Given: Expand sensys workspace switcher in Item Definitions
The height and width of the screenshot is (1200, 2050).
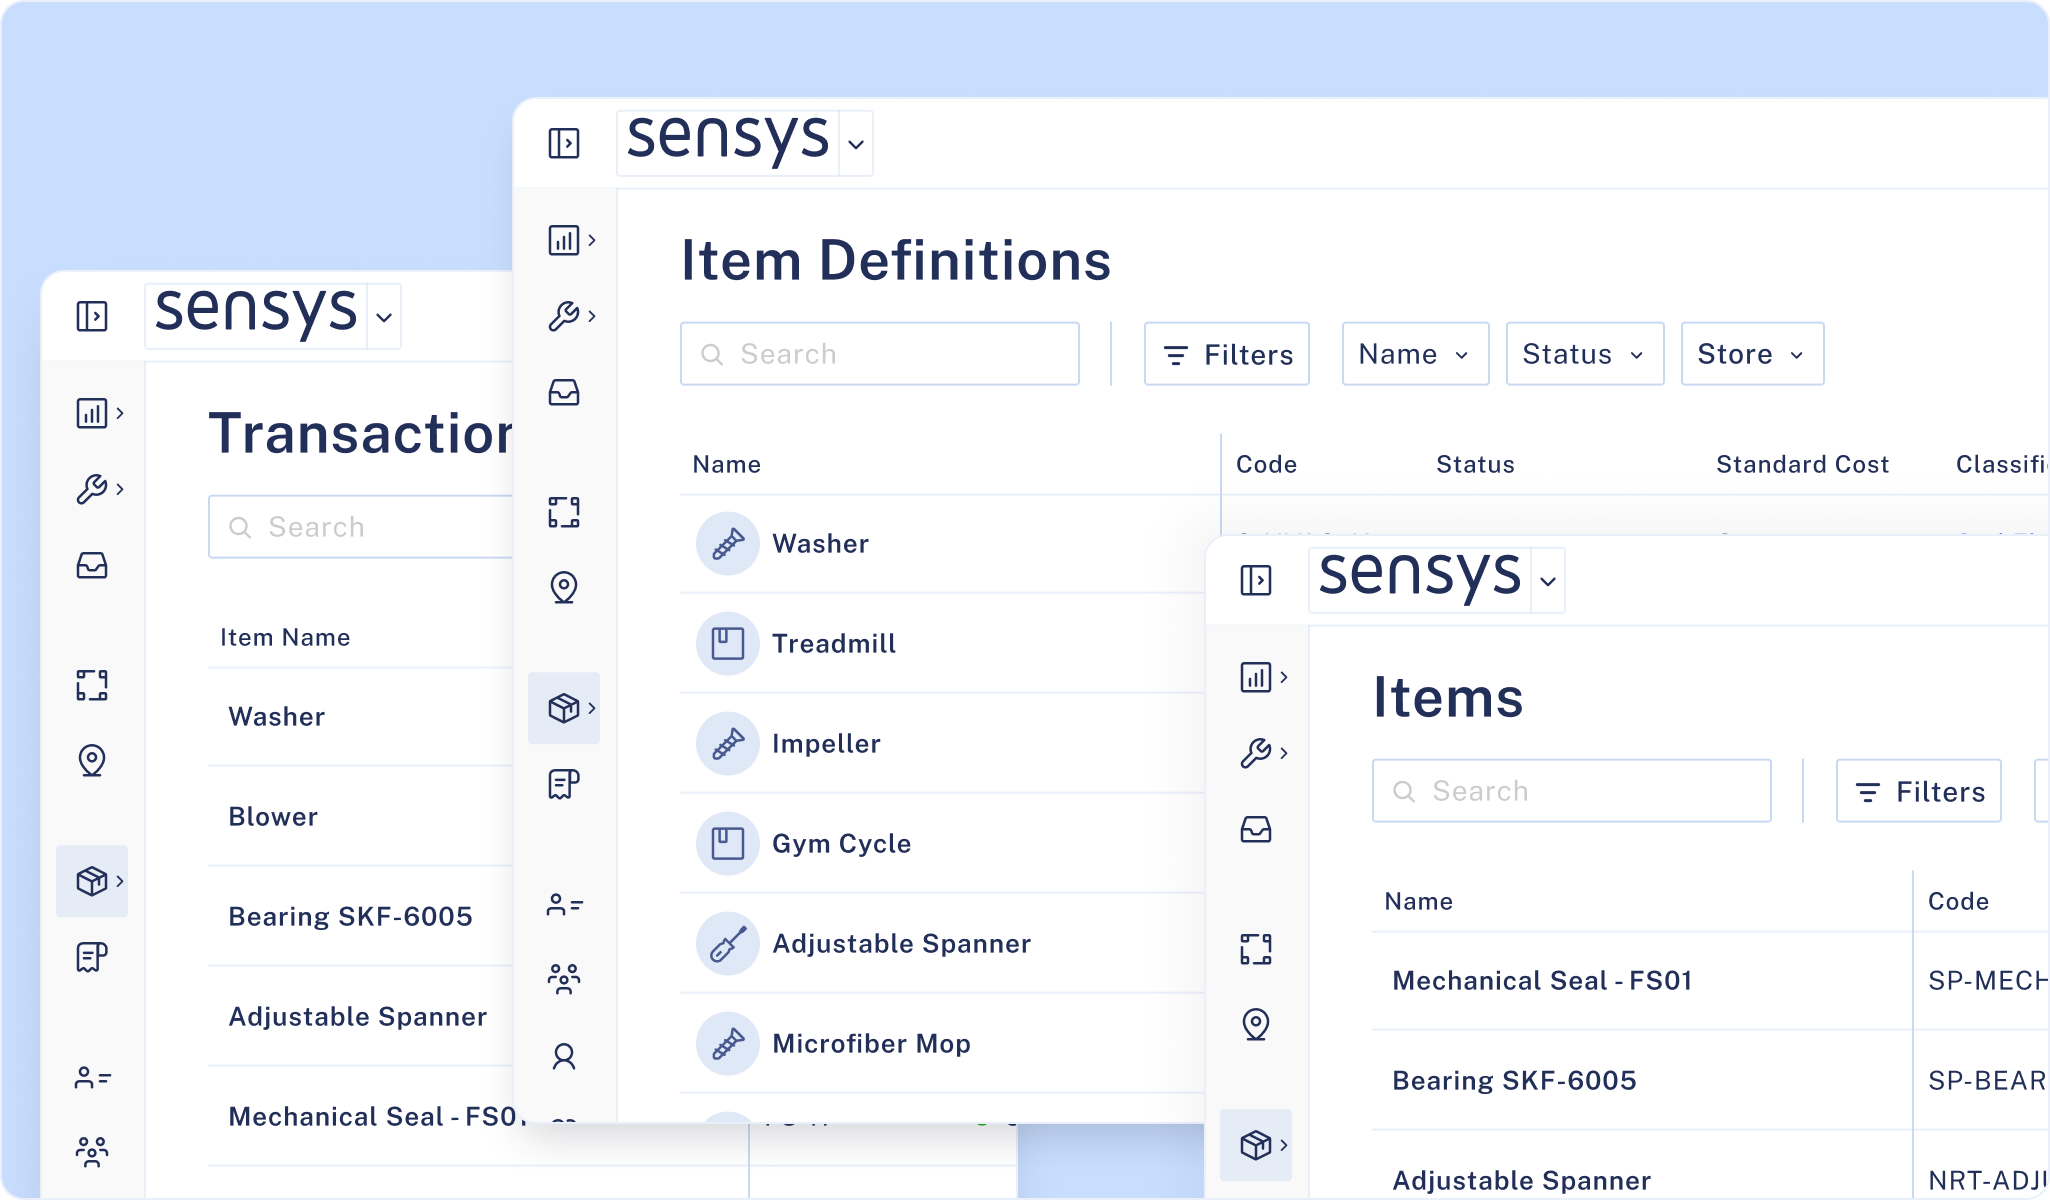Looking at the screenshot, I should 856,144.
